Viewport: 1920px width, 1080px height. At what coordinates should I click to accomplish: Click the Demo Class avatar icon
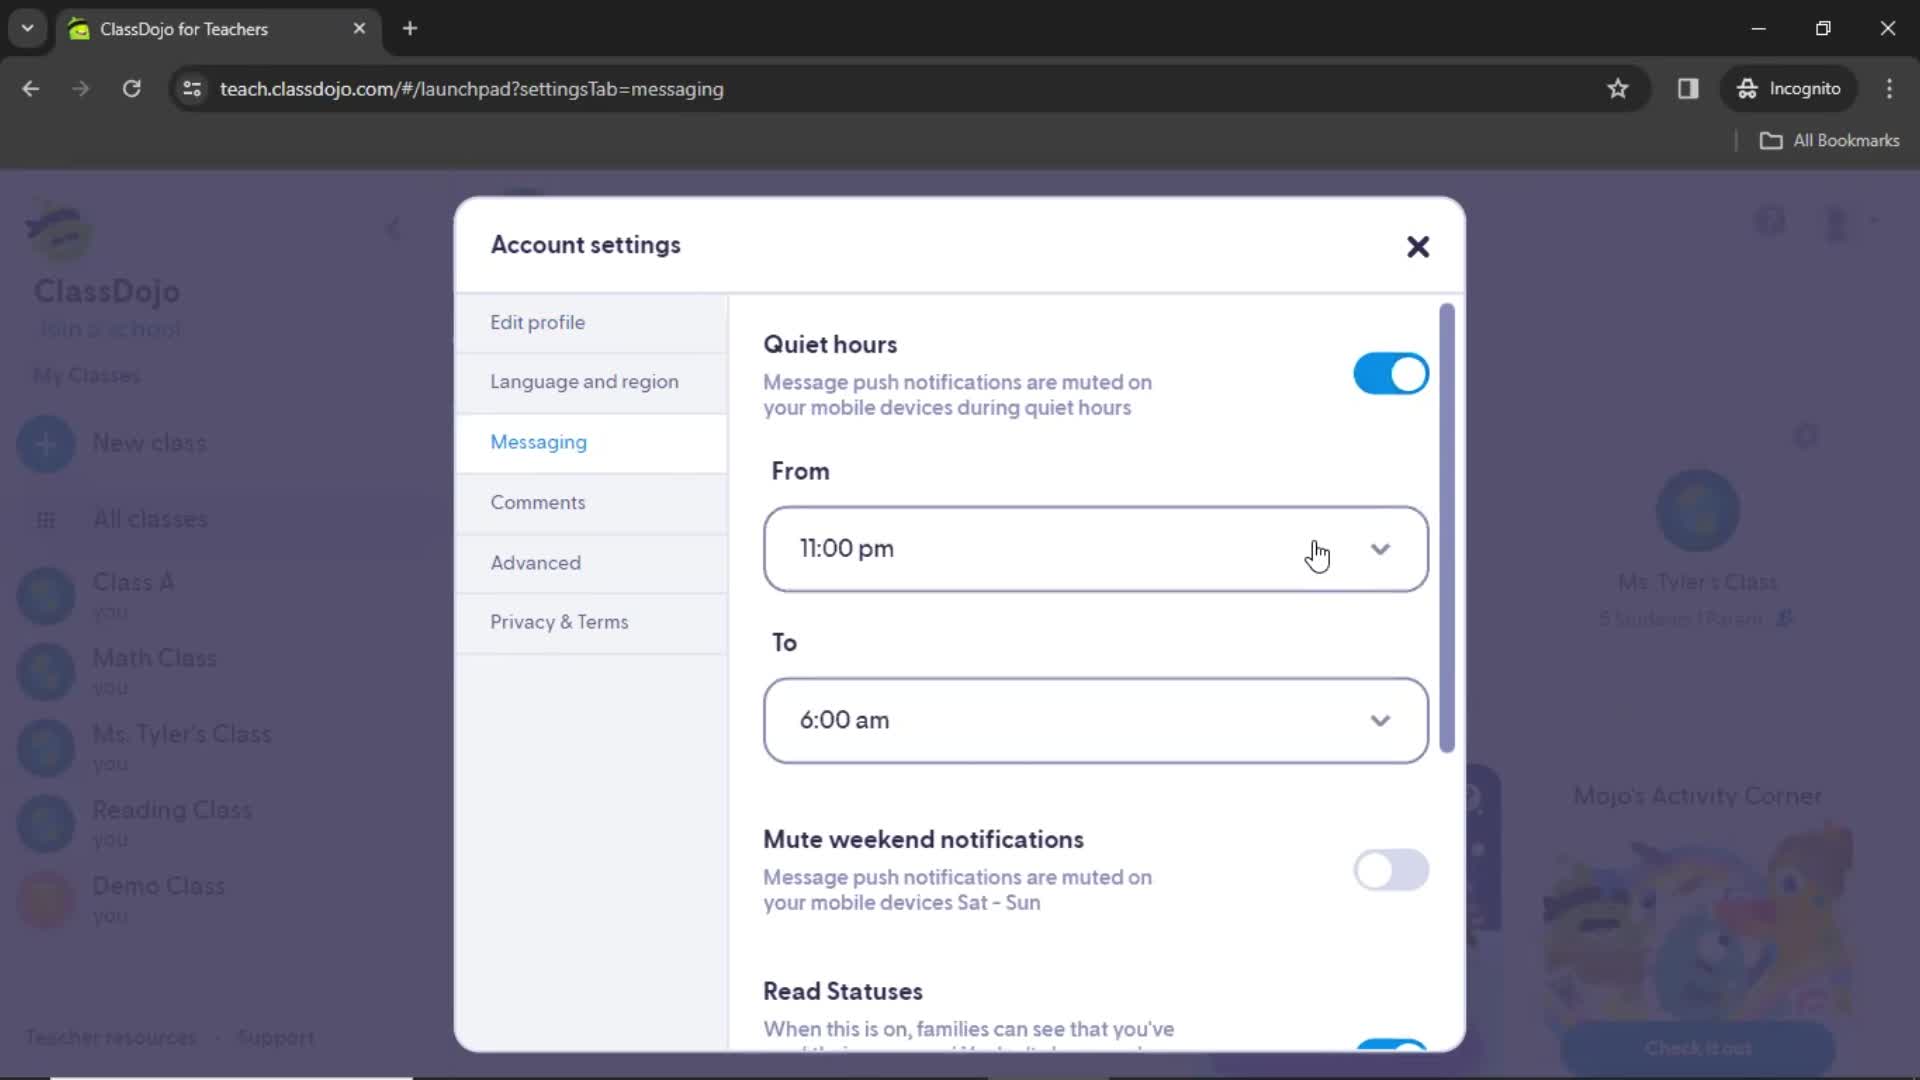tap(46, 900)
